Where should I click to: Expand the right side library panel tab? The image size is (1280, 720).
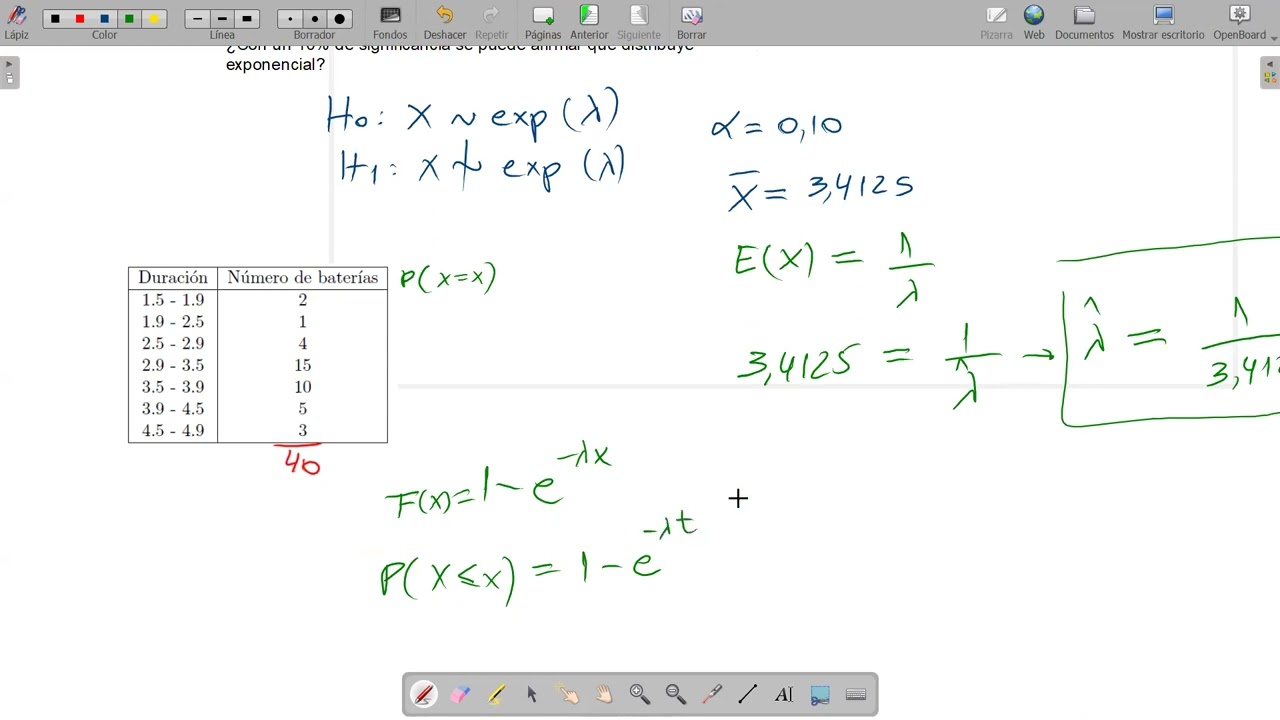click(x=1270, y=73)
